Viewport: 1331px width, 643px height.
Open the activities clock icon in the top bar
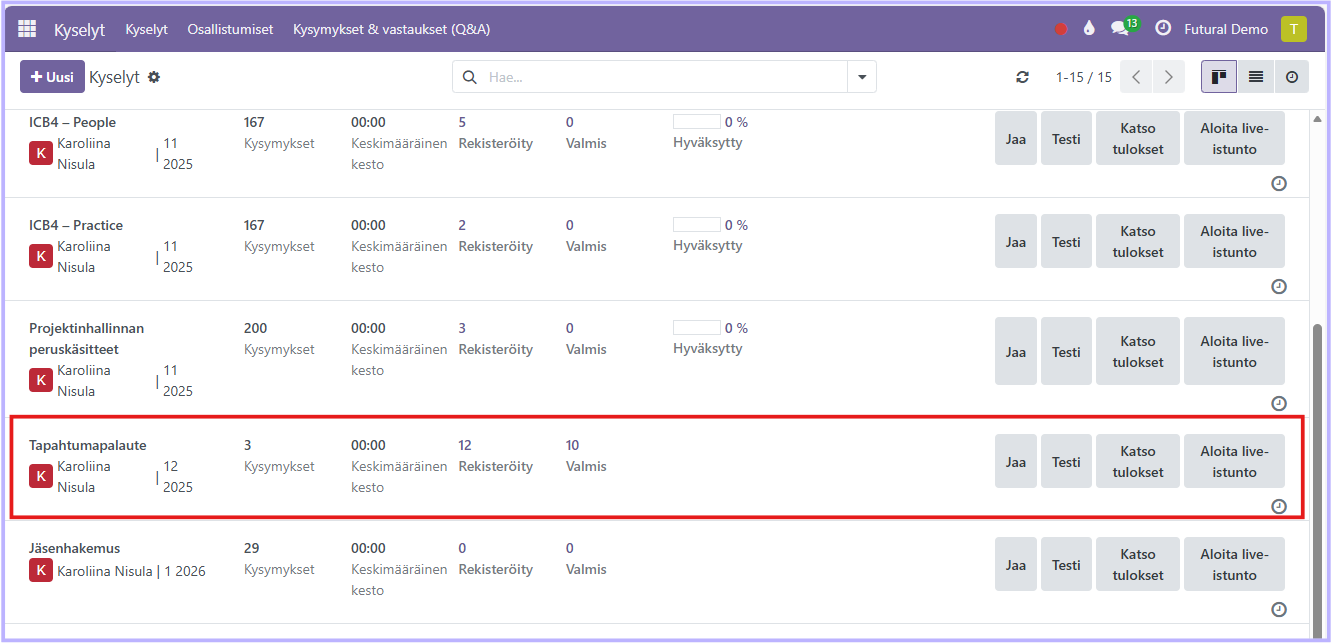coord(1163,29)
